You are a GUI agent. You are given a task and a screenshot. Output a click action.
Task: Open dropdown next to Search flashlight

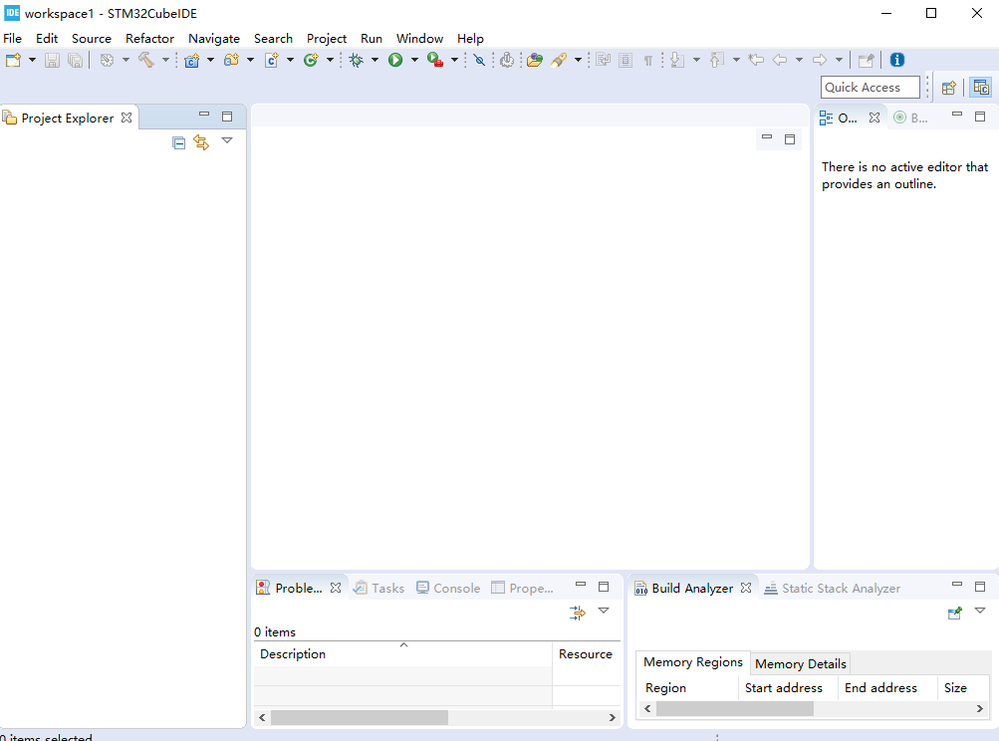tap(578, 60)
